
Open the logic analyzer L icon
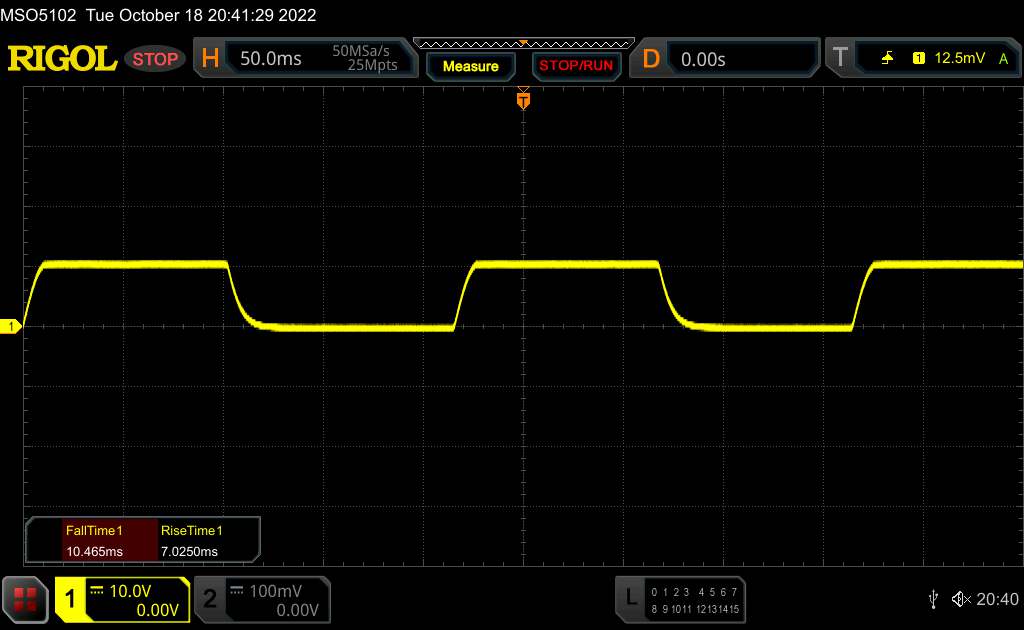630,598
